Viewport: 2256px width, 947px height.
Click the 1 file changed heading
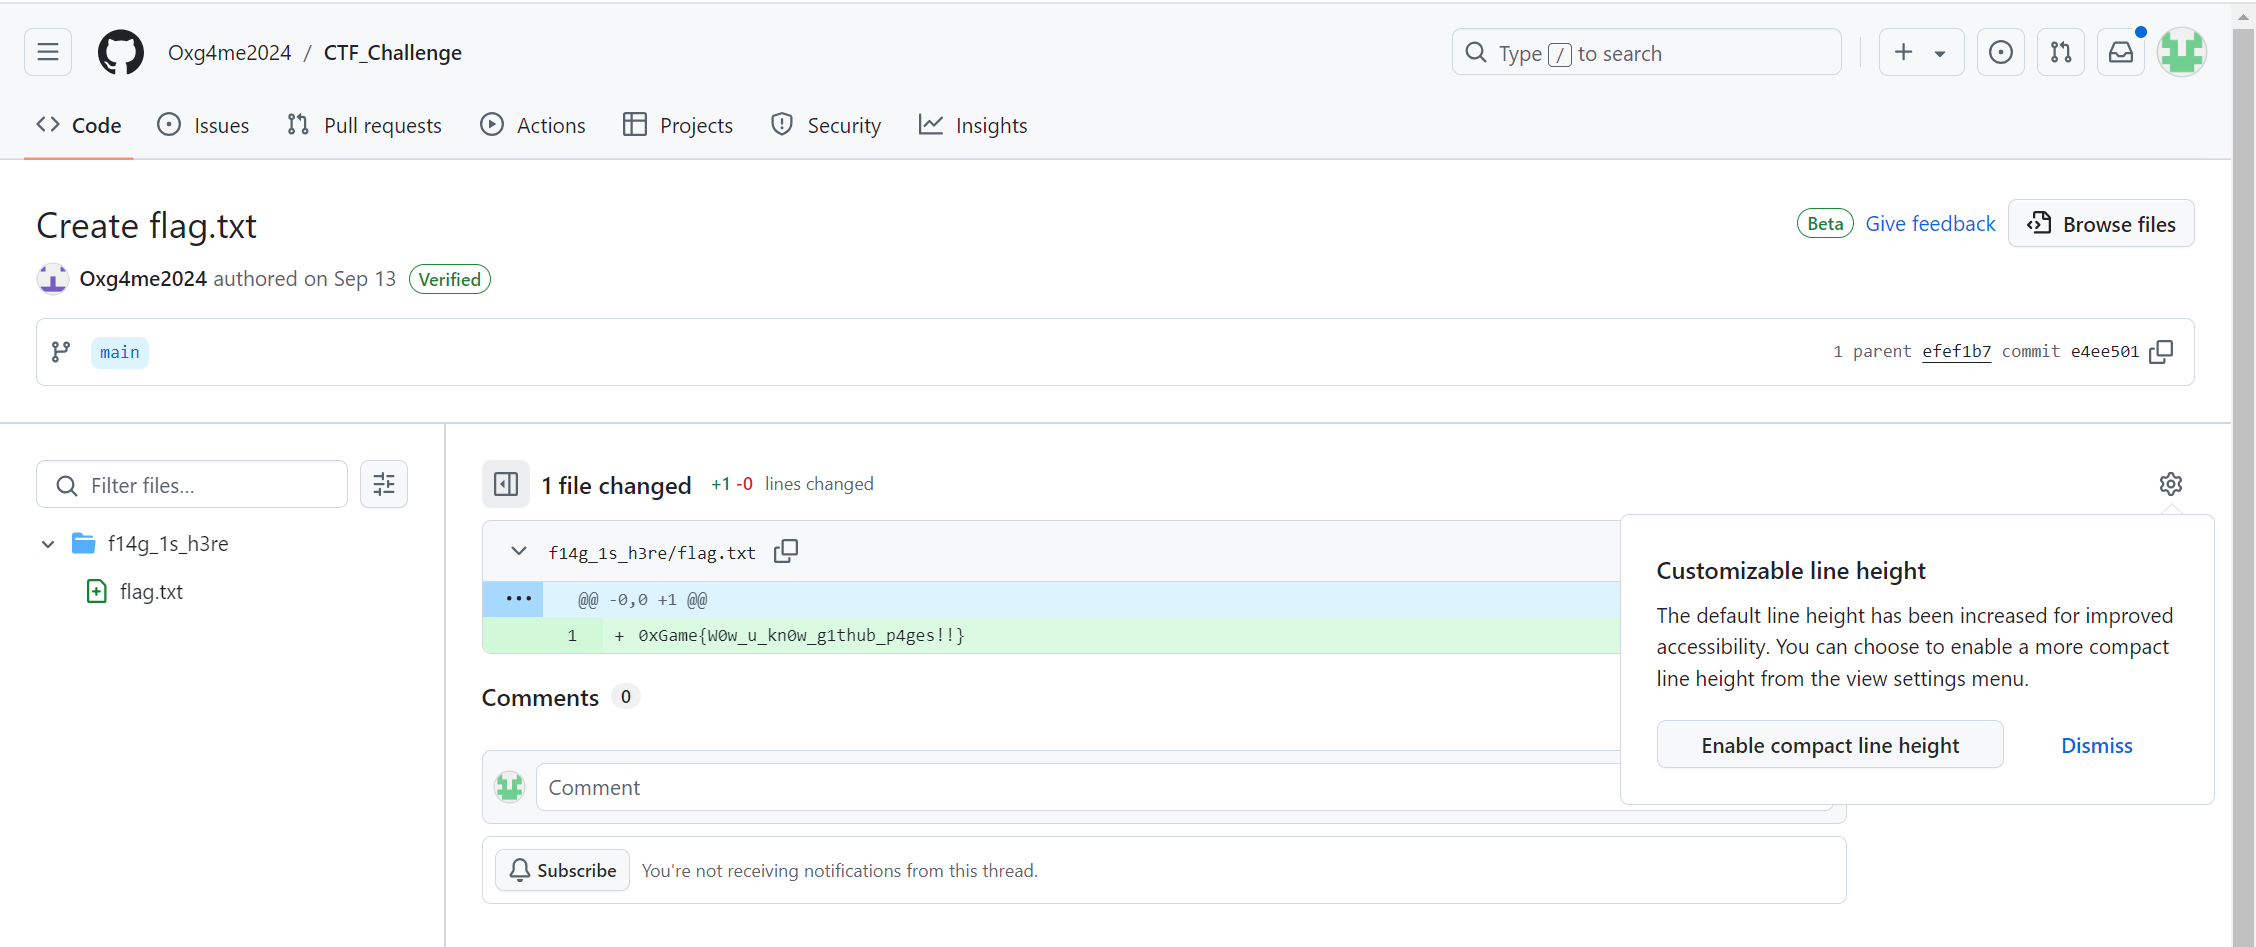click(616, 485)
